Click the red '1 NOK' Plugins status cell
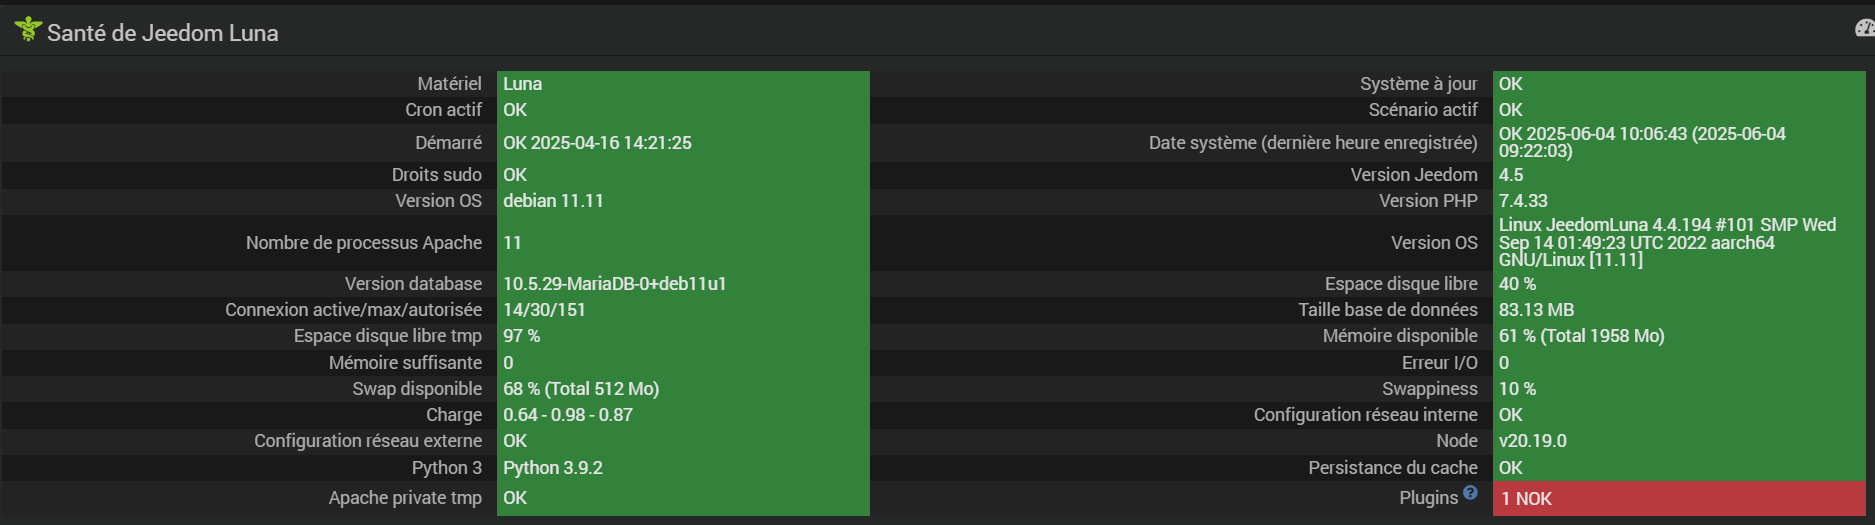The width and height of the screenshot is (1875, 525). point(1678,498)
